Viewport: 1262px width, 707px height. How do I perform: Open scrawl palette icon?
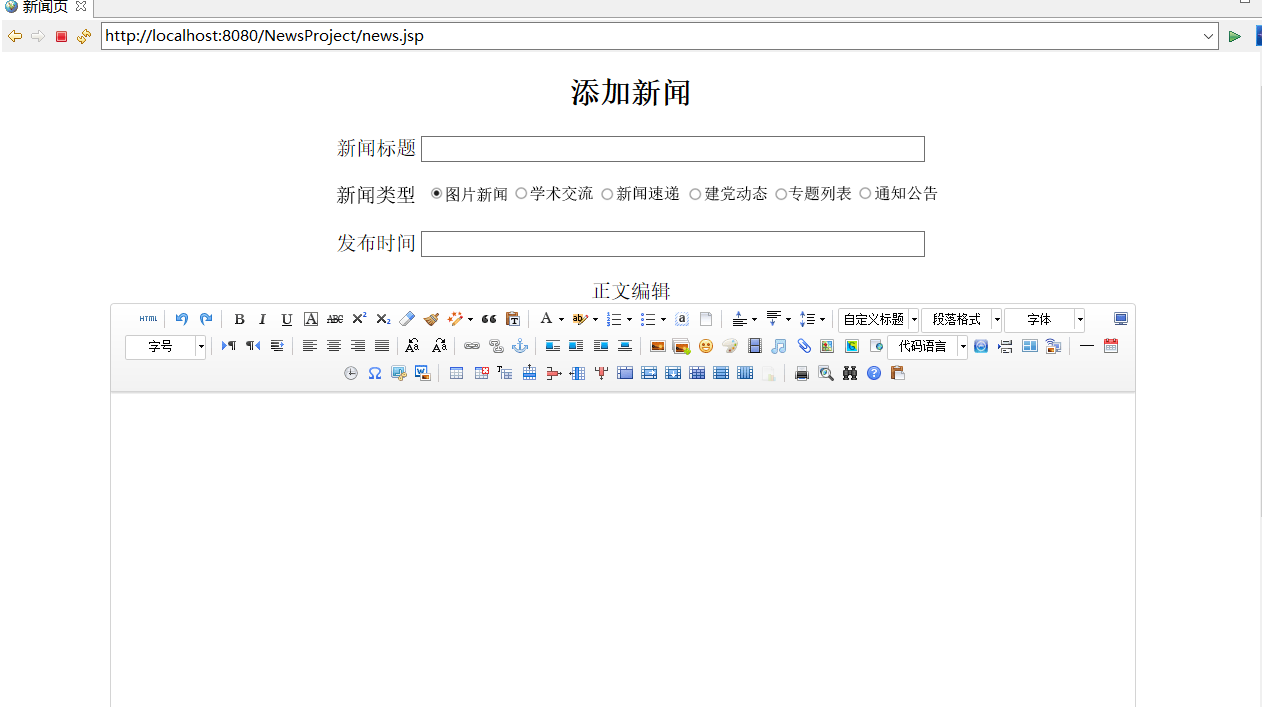730,346
